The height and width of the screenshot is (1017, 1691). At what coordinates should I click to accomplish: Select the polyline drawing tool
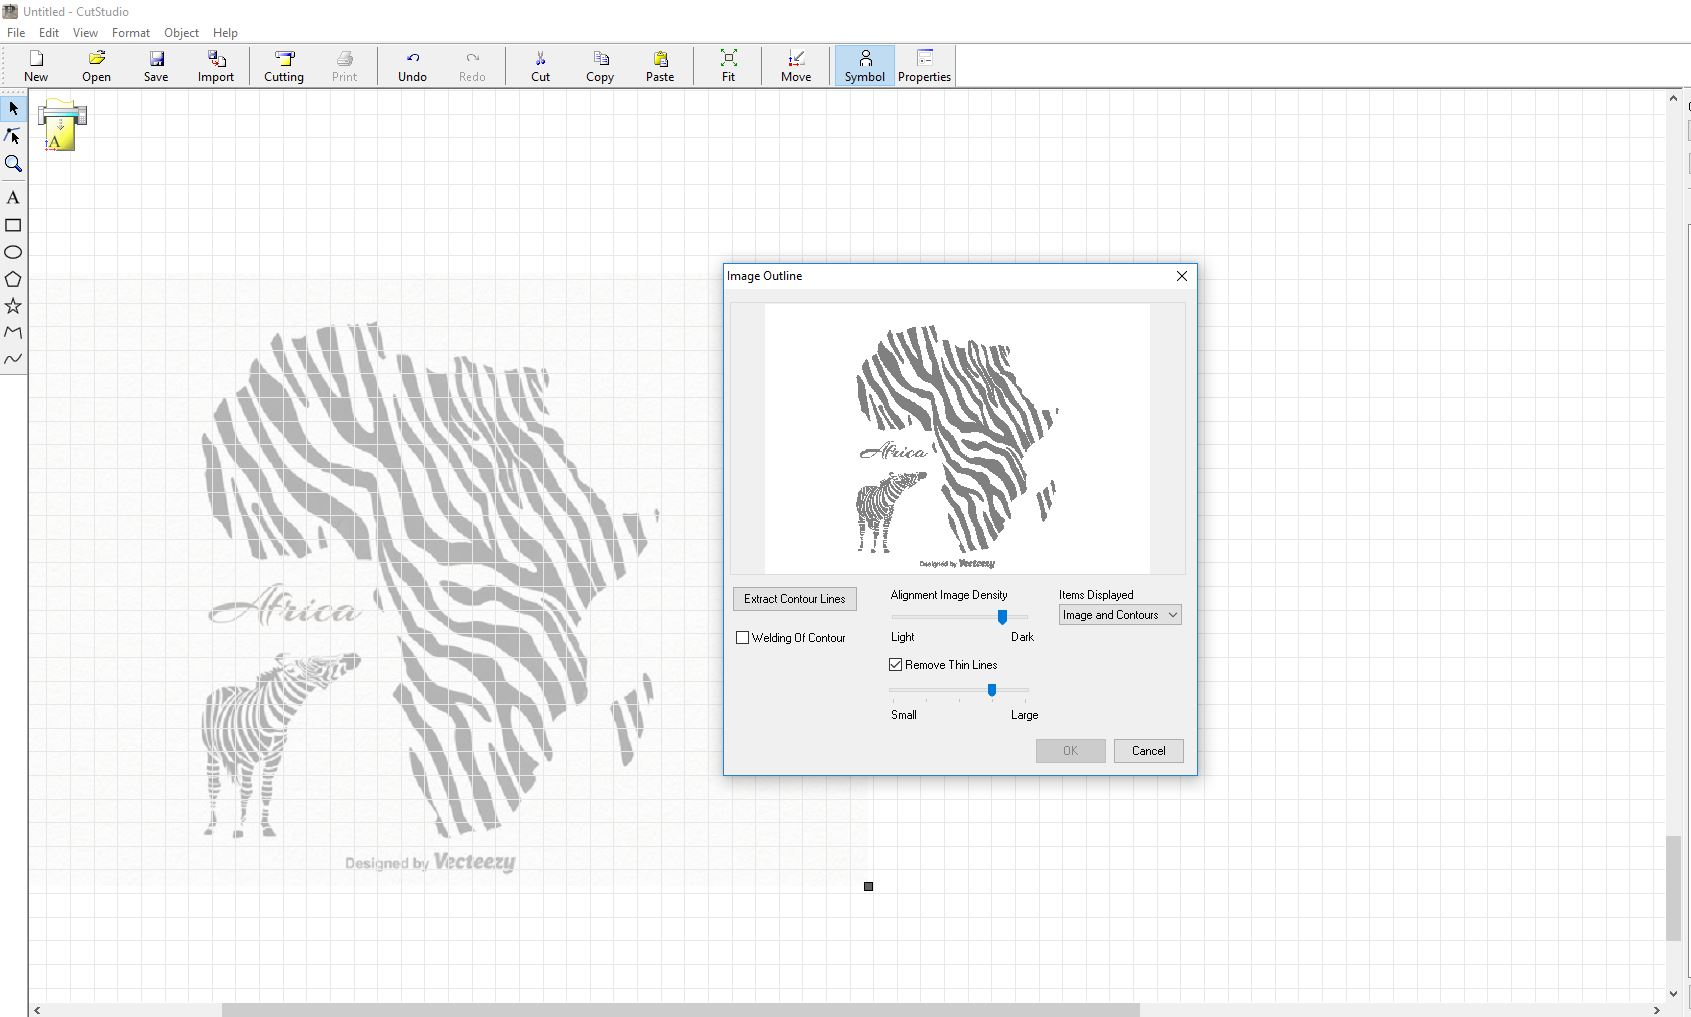13,332
